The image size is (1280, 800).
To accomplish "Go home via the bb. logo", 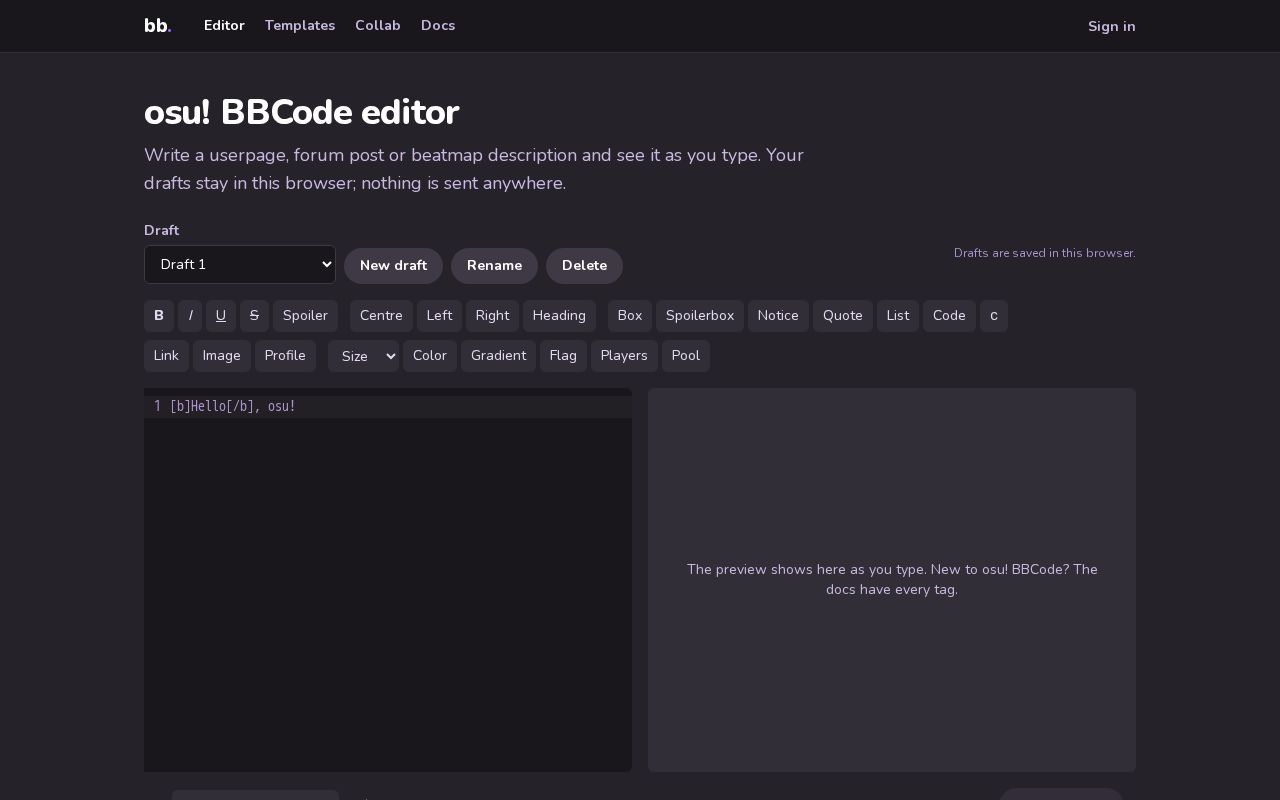I will [158, 26].
